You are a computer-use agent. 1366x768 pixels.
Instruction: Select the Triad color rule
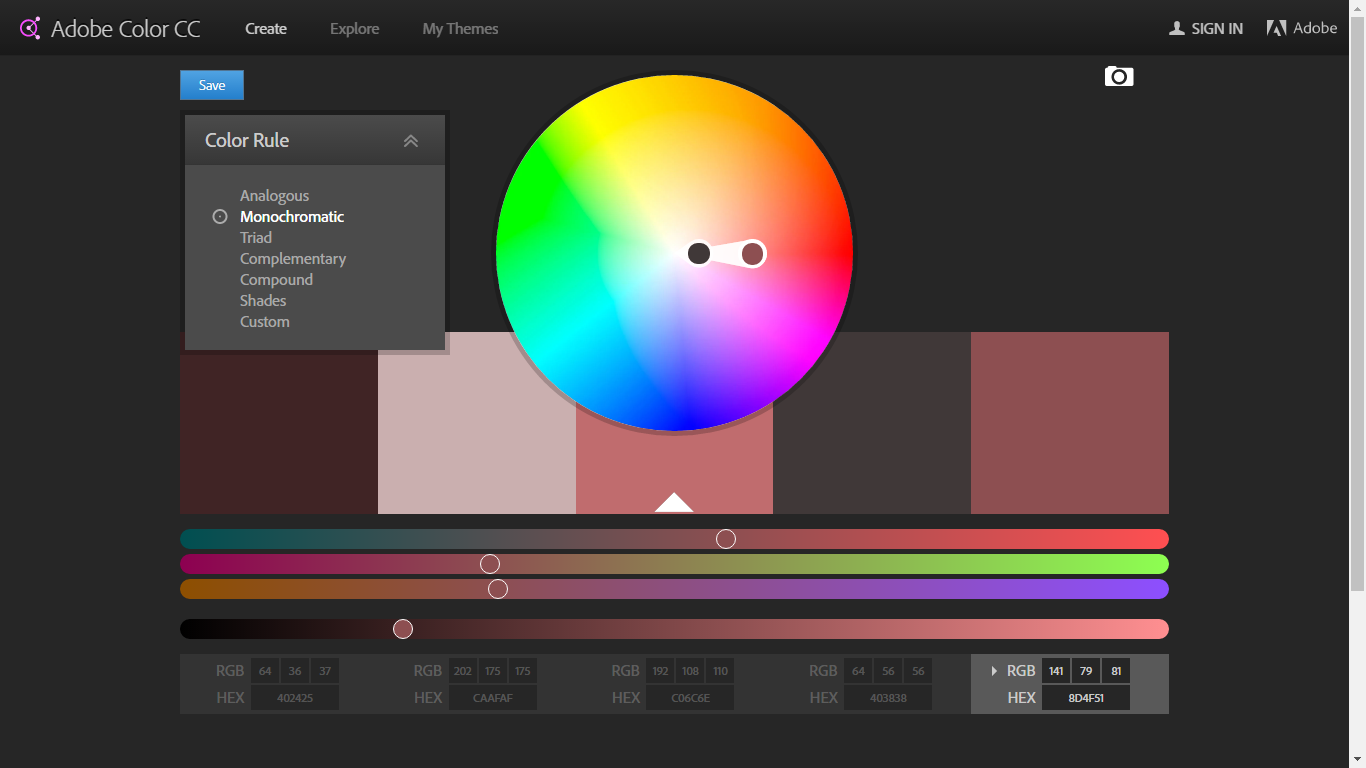pyautogui.click(x=256, y=238)
